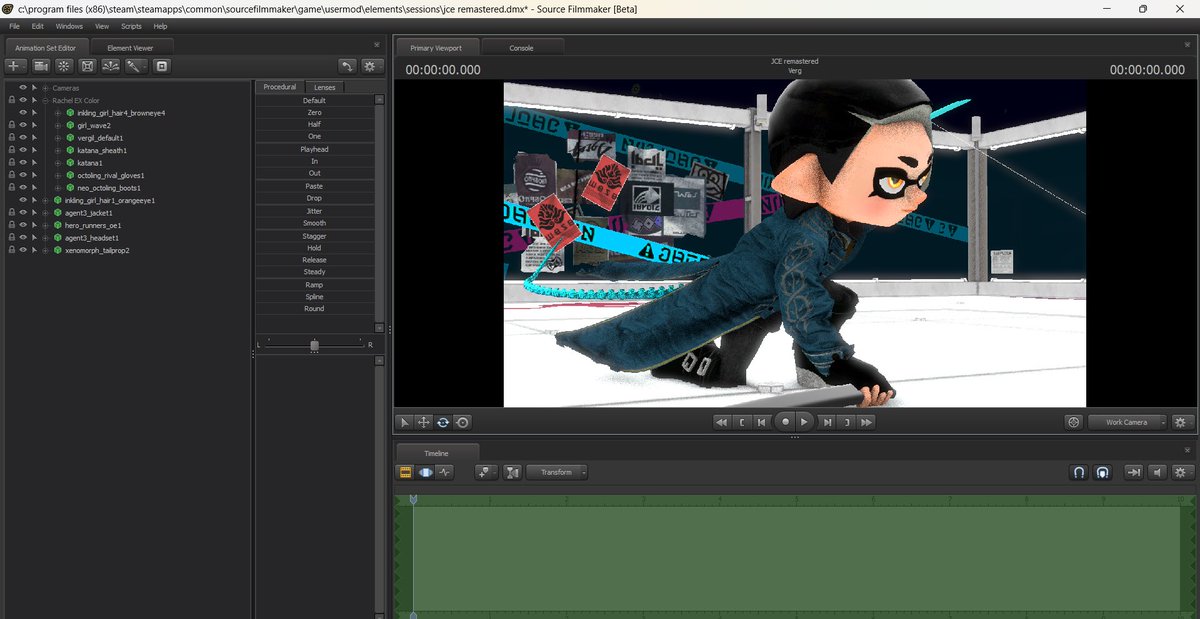Toggle lock on Rachel EX Color group
1200x619 pixels.
coord(11,100)
